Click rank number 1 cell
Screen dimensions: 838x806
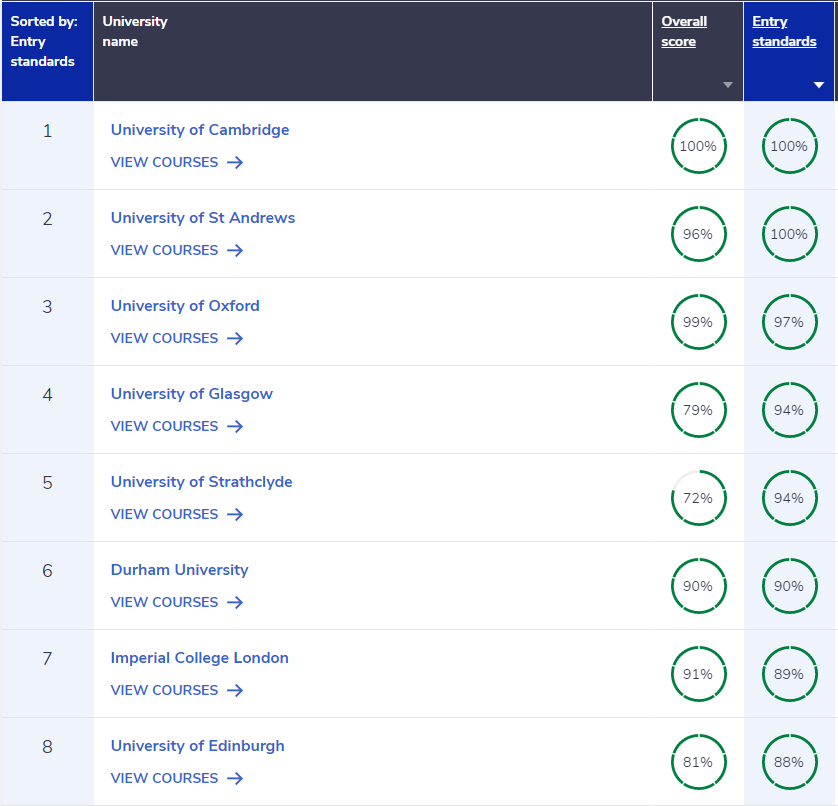[x=48, y=145]
